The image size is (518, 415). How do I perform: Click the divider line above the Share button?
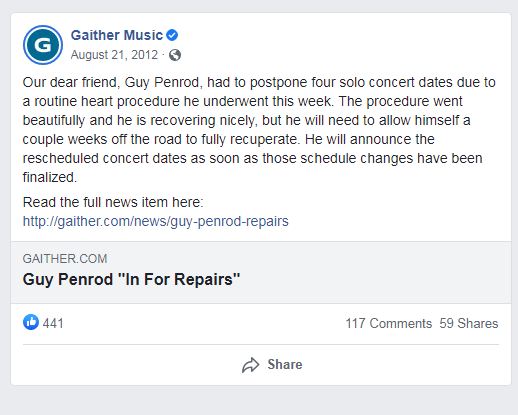[x=261, y=344]
